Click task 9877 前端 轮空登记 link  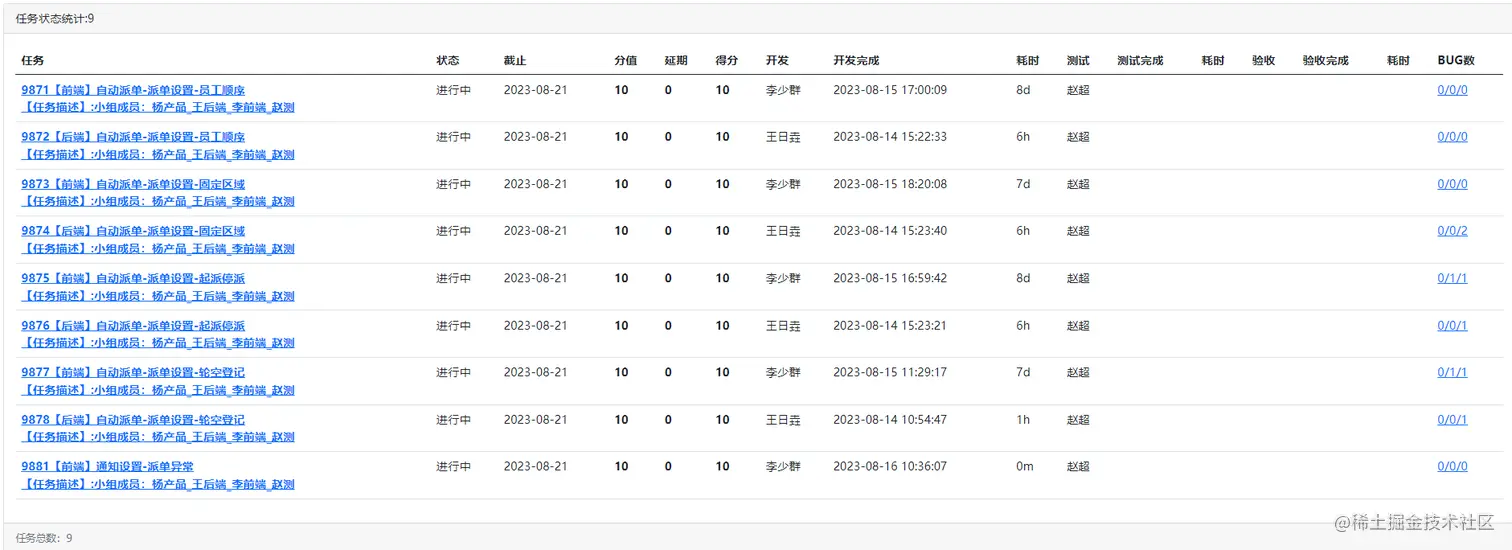(x=133, y=372)
